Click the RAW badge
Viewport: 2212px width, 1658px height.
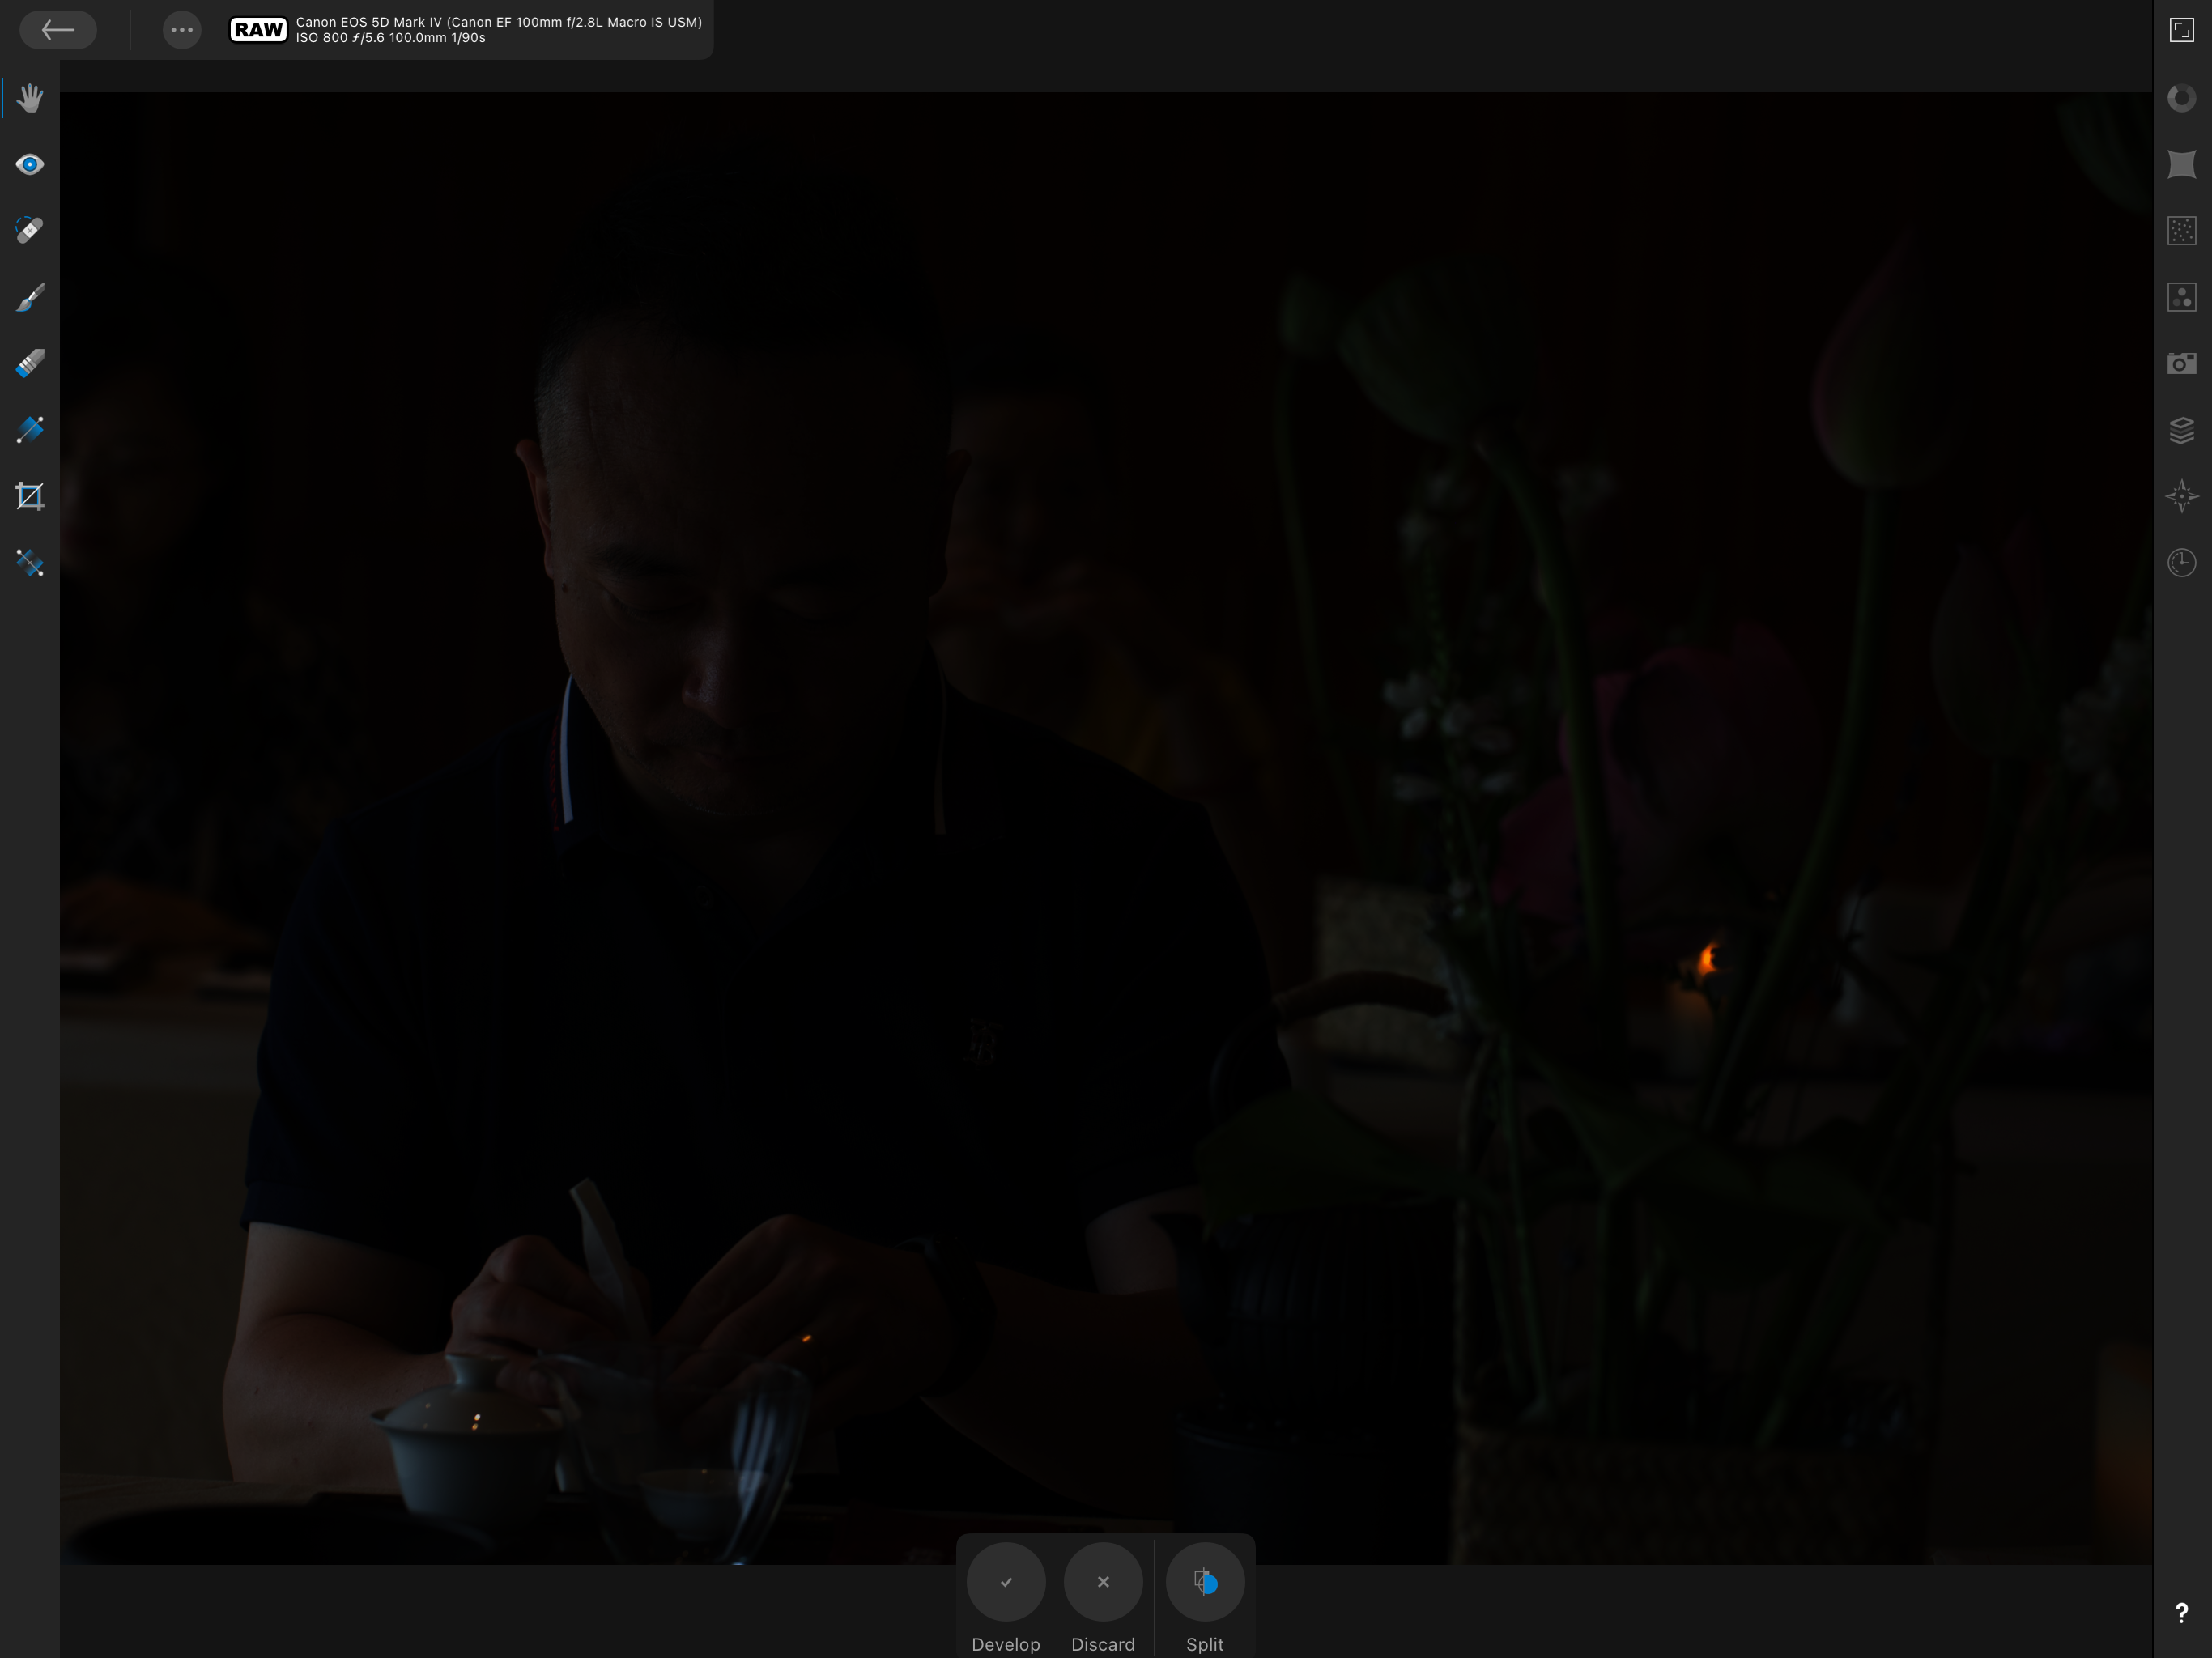[259, 30]
